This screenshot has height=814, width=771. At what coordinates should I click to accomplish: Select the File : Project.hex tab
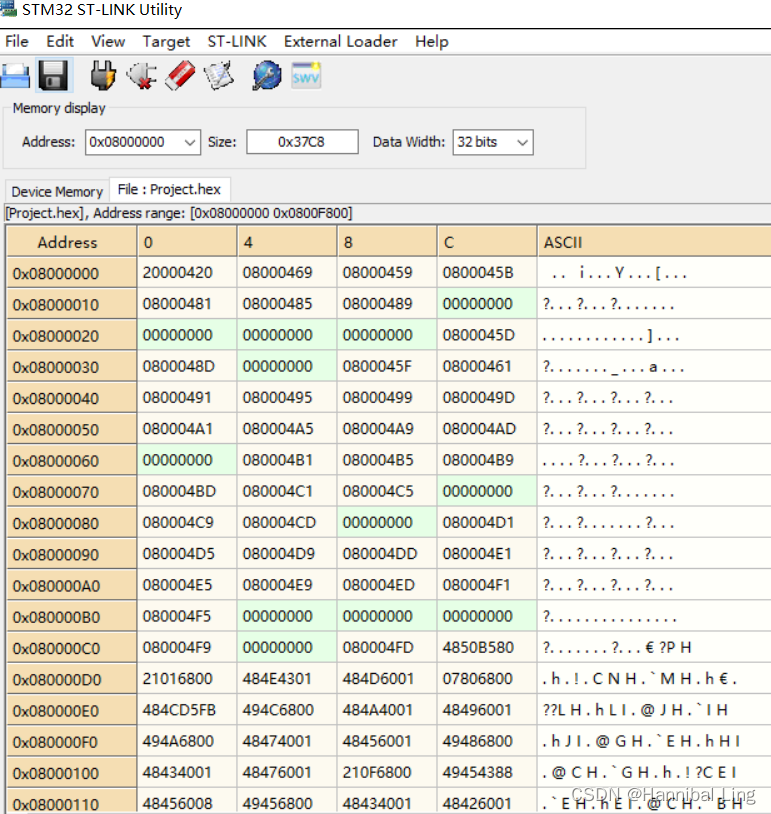pos(169,189)
